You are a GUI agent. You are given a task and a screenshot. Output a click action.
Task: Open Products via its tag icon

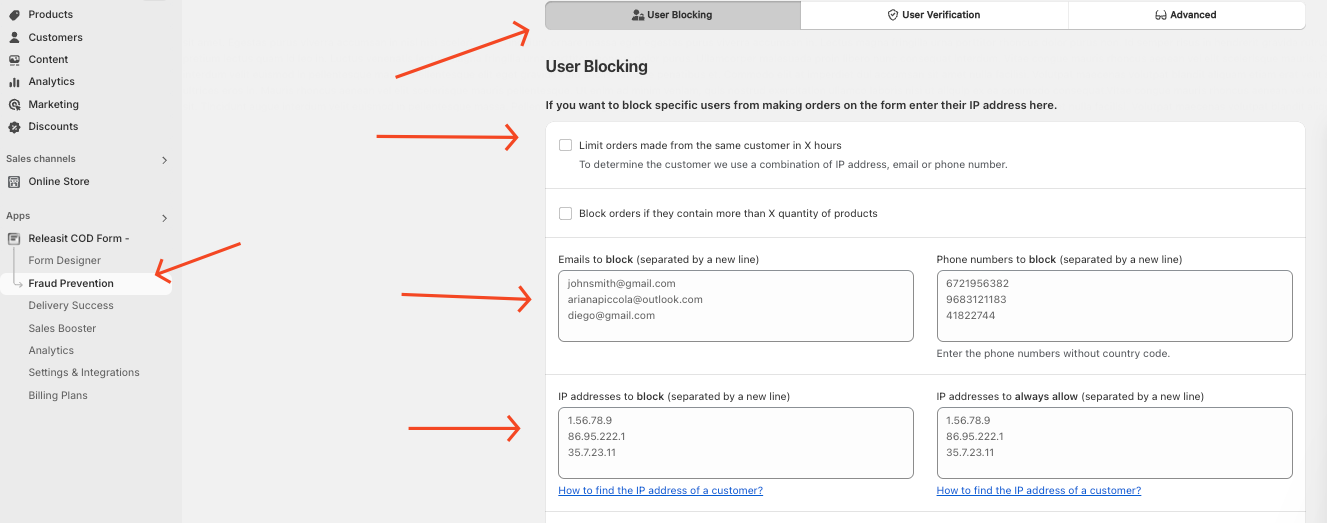click(x=14, y=15)
